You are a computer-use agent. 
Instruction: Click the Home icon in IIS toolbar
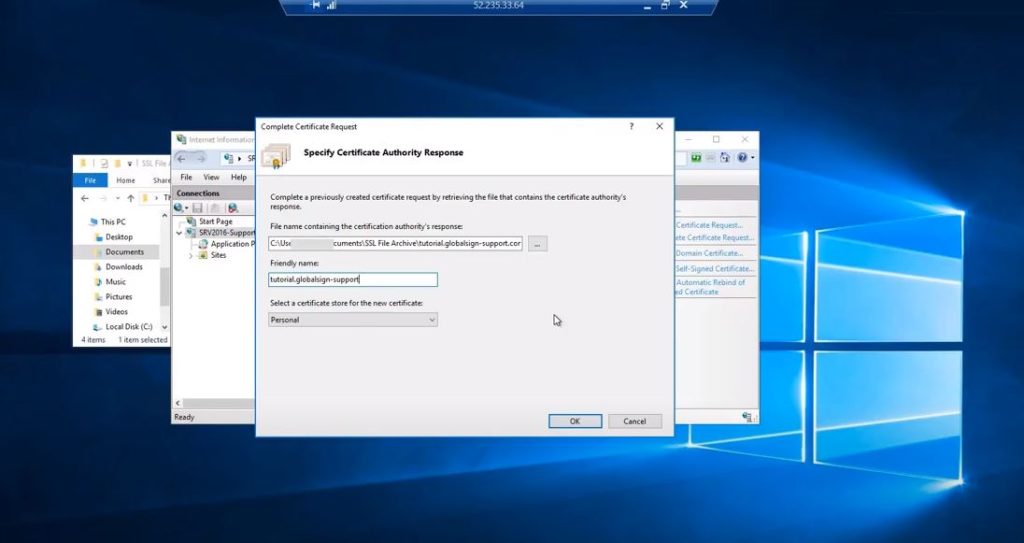[725, 158]
